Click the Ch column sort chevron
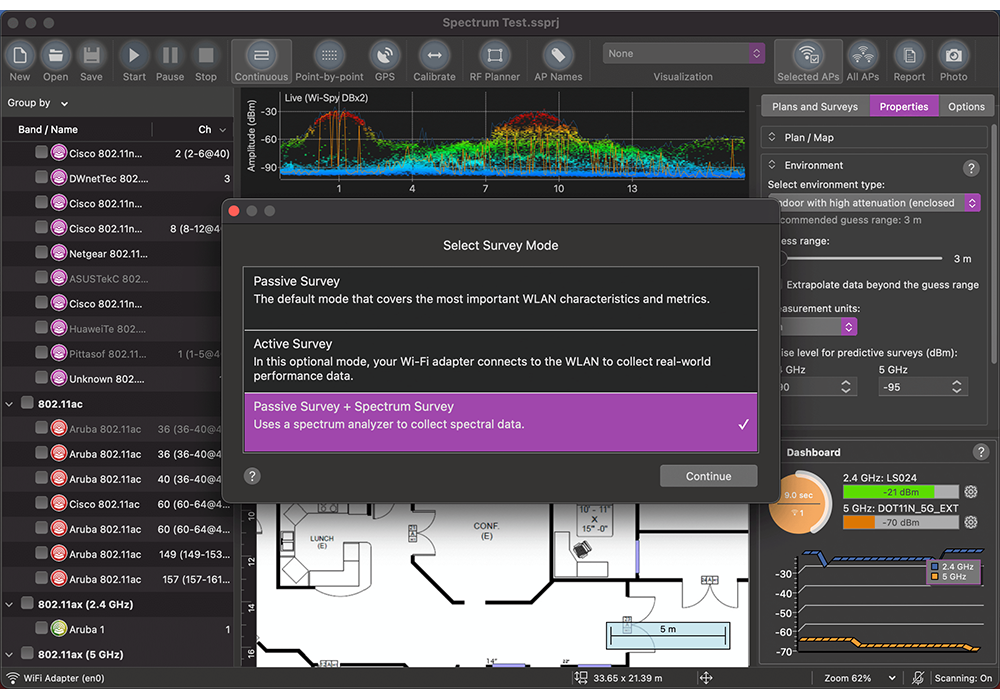This screenshot has height=700, width=1000. pyautogui.click(x=223, y=130)
